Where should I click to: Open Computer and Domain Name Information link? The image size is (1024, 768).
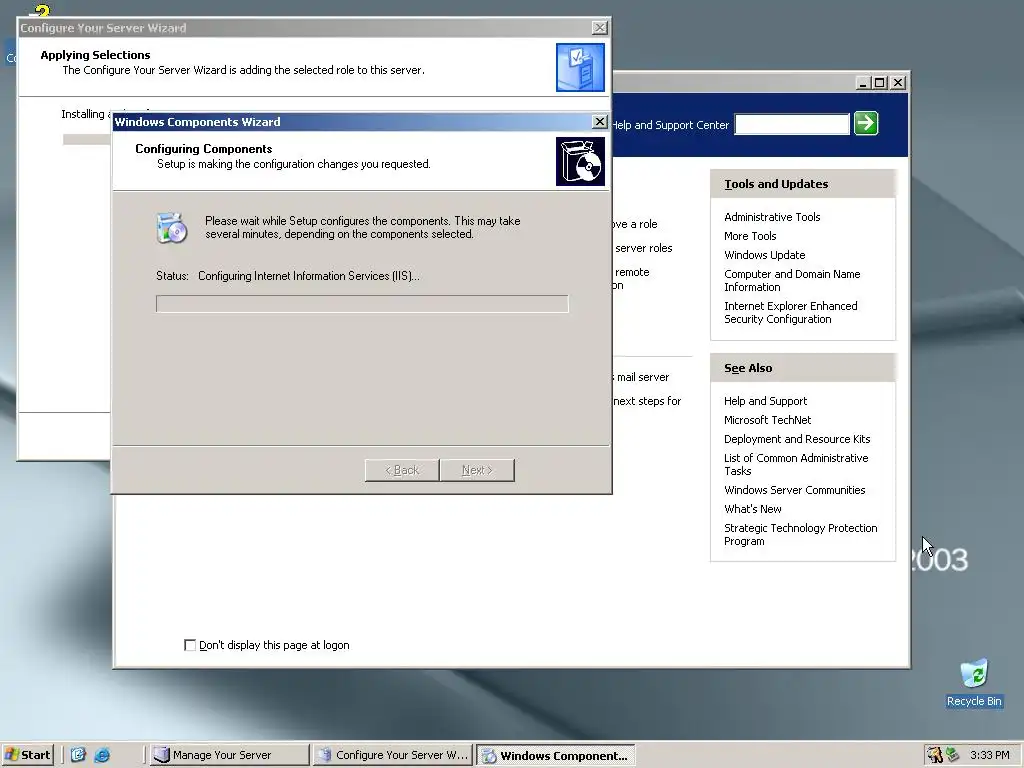point(792,280)
